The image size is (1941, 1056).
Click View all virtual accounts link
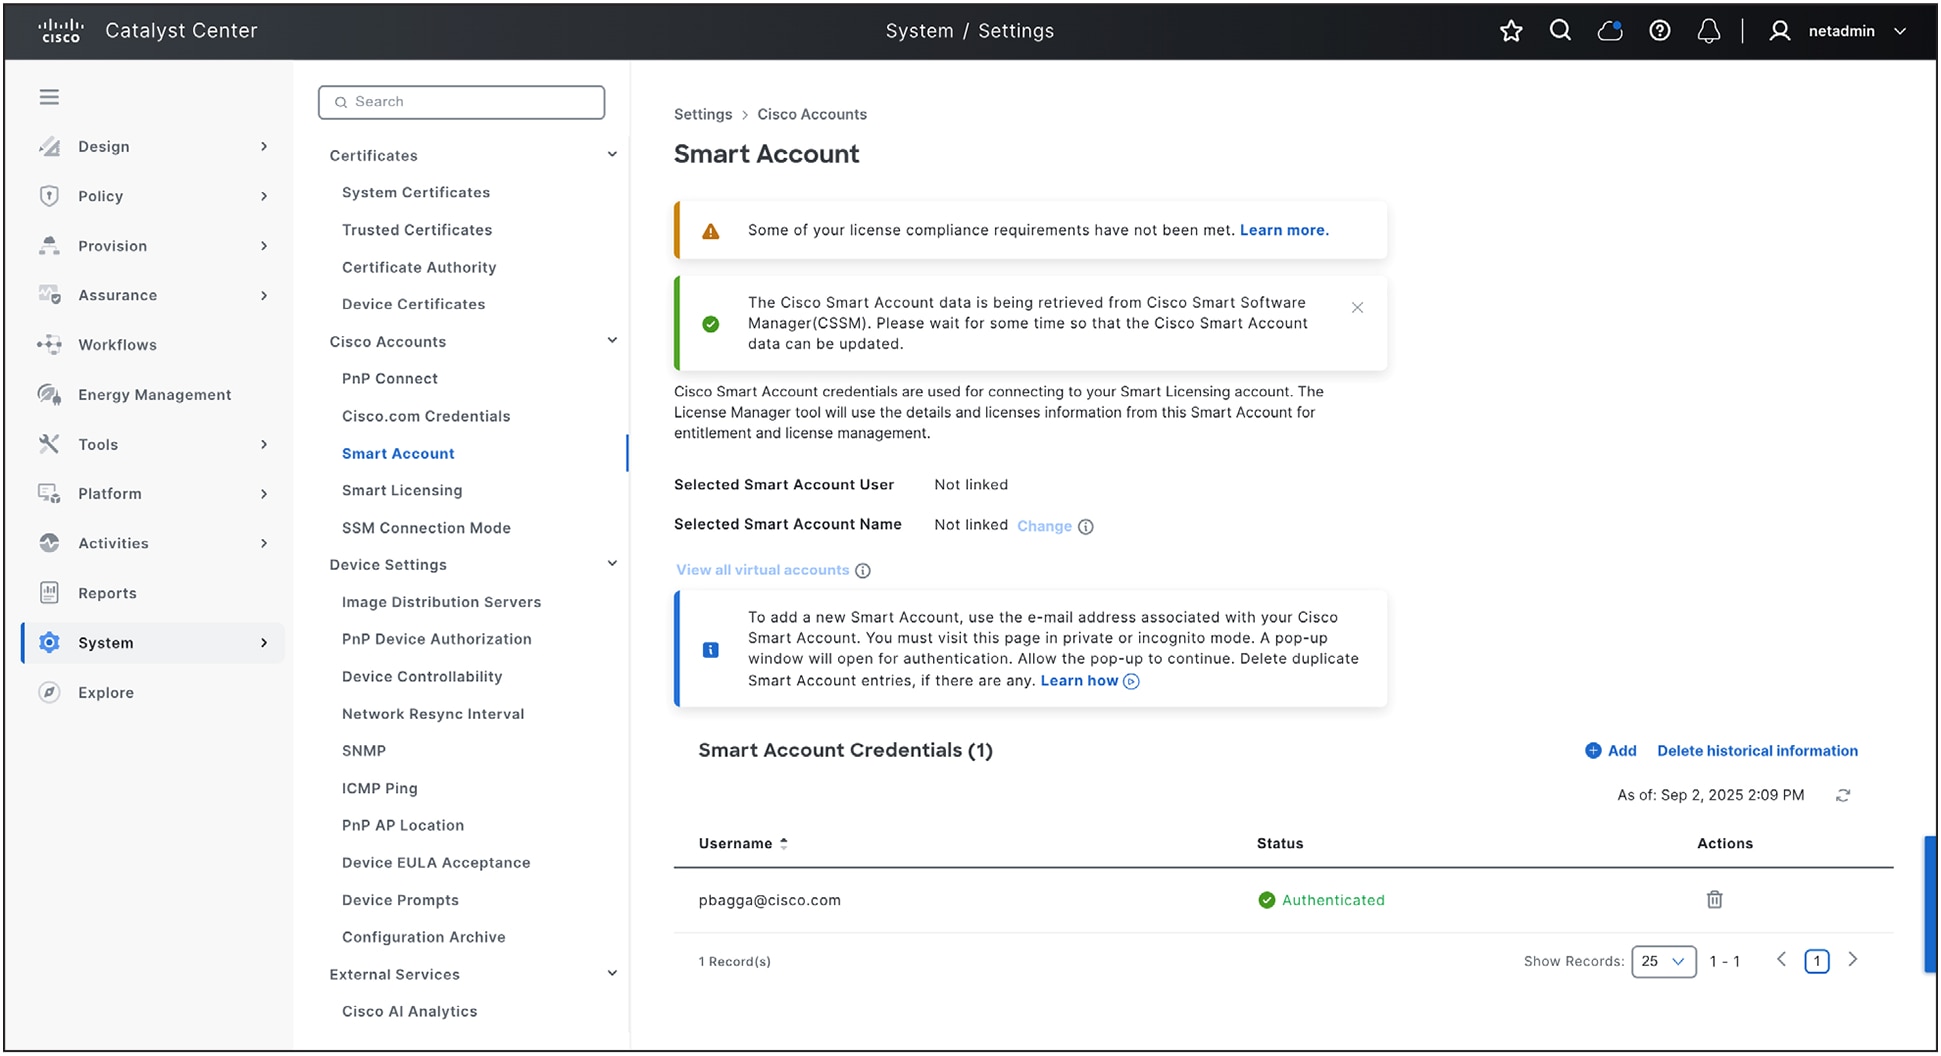pyautogui.click(x=761, y=569)
